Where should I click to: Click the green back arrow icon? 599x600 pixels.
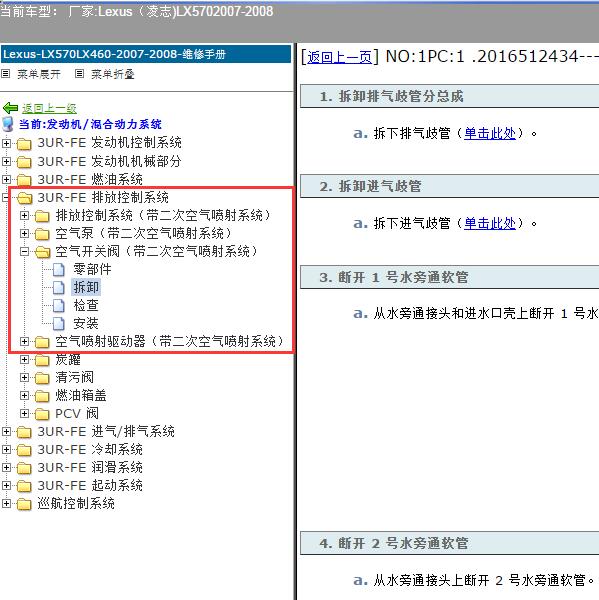coord(10,108)
